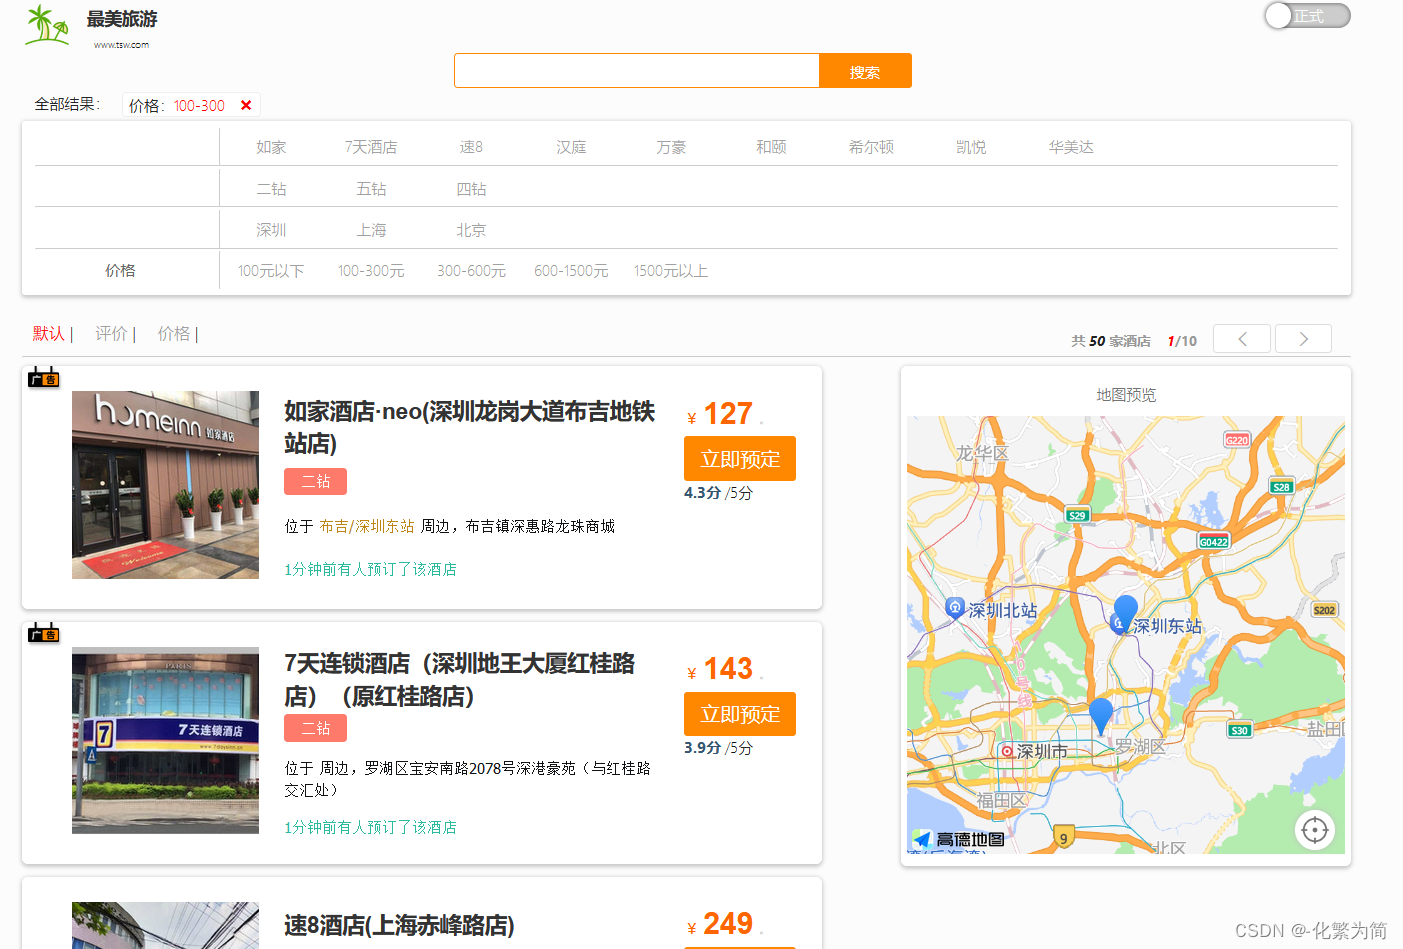The width and height of the screenshot is (1403, 949).
Task: Filter by brand 如家
Action: tap(271, 147)
